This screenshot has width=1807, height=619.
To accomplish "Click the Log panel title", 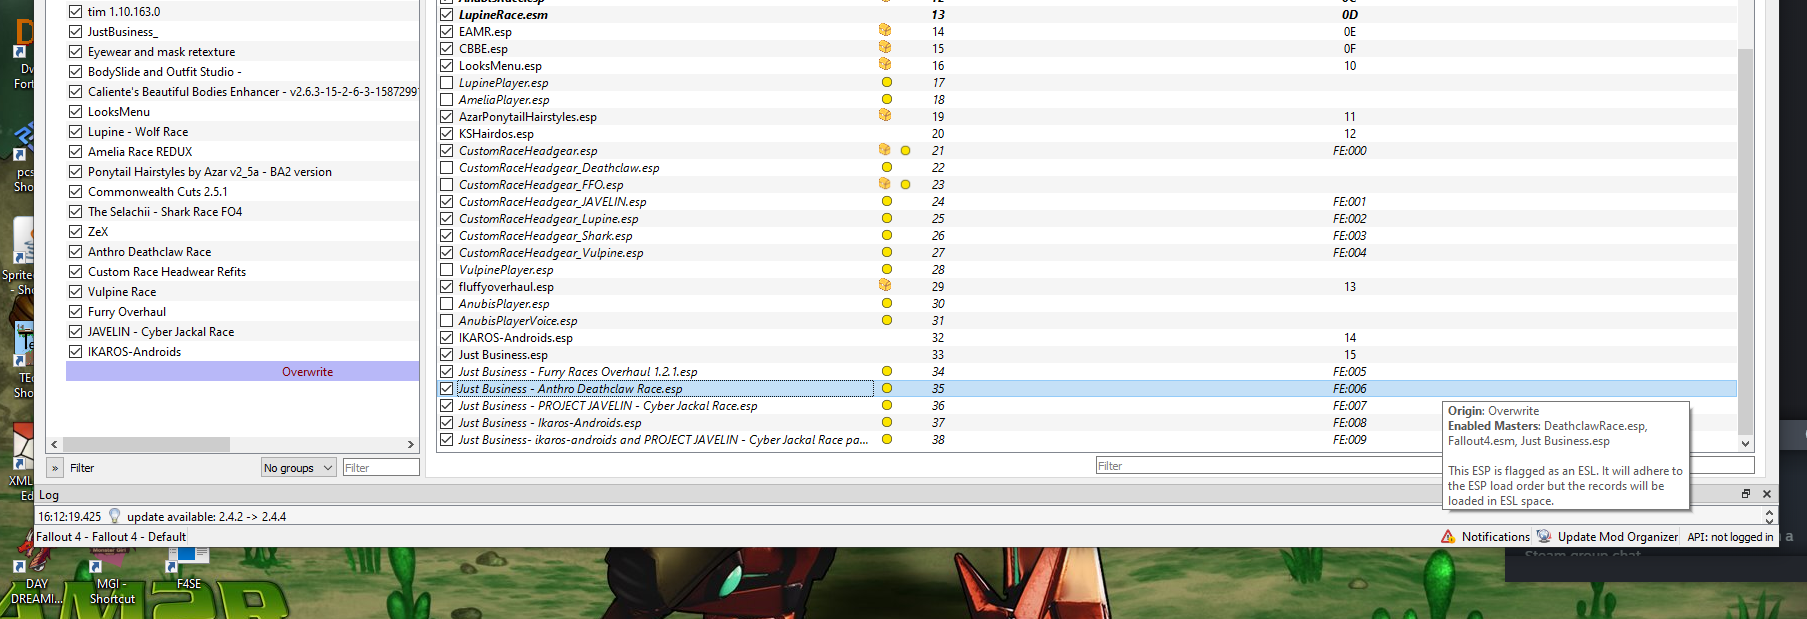I will [x=49, y=495].
